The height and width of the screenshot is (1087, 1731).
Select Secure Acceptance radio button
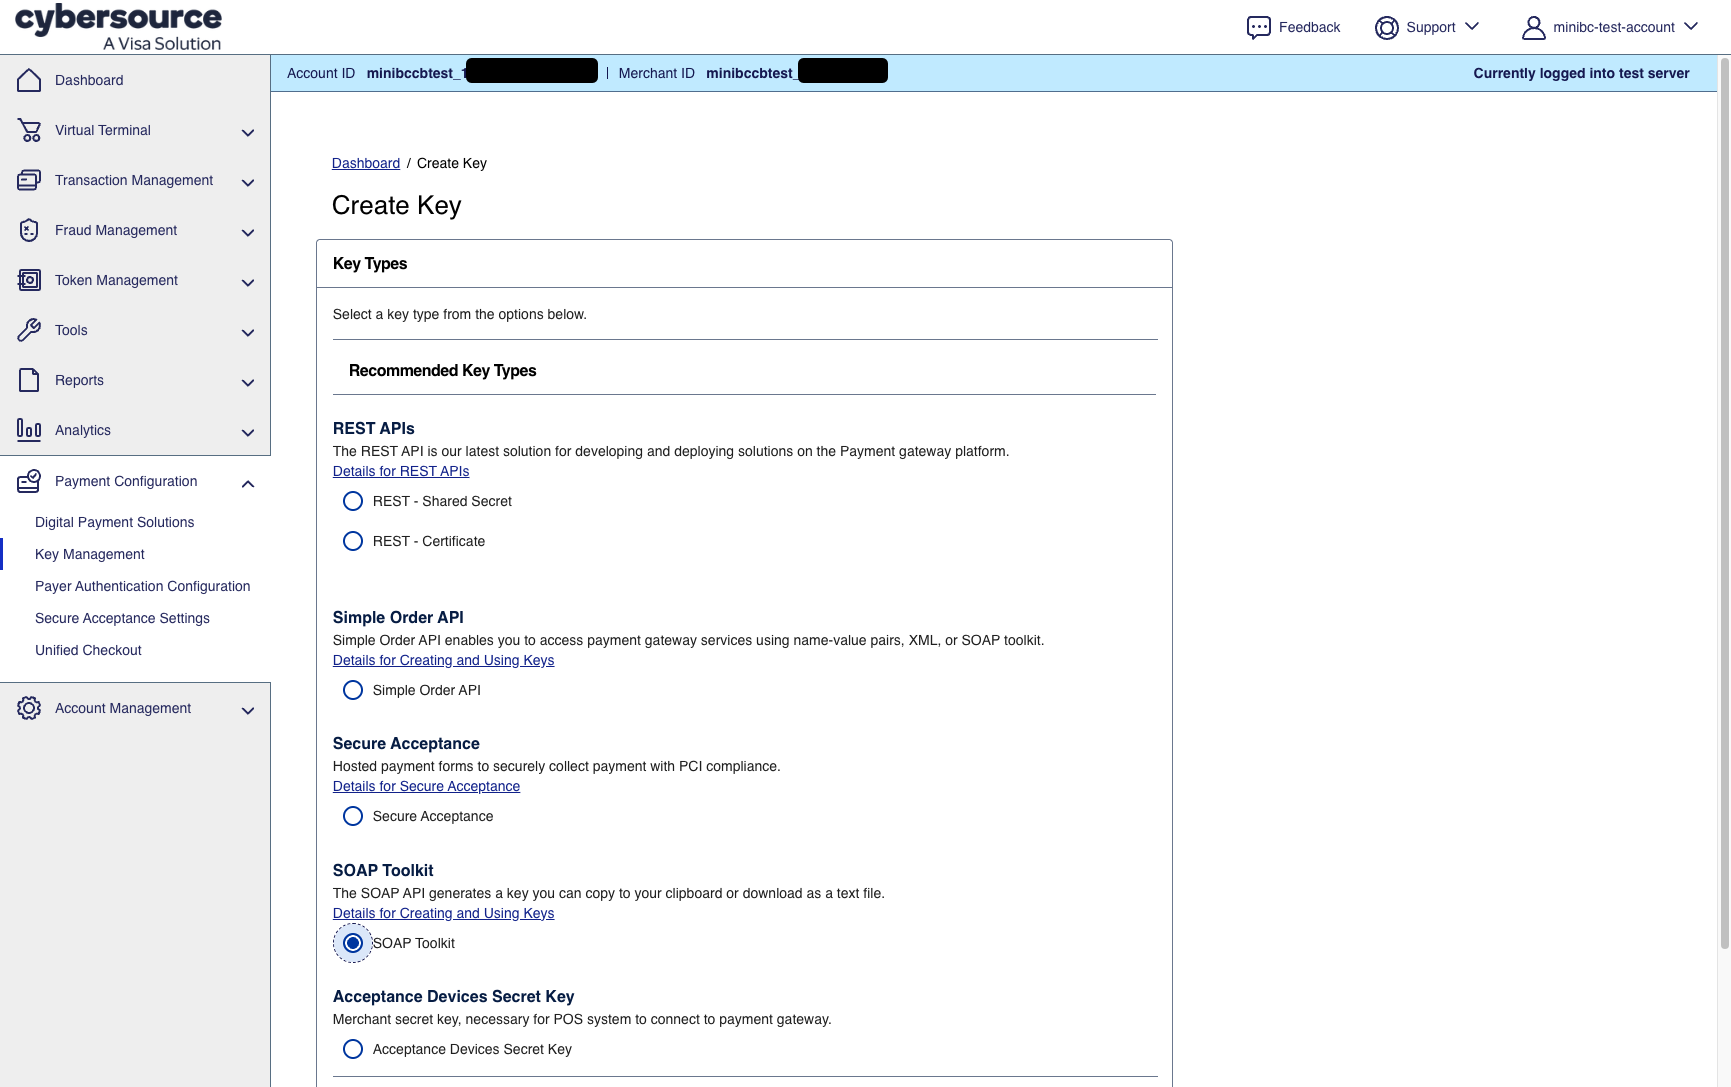[x=353, y=816]
